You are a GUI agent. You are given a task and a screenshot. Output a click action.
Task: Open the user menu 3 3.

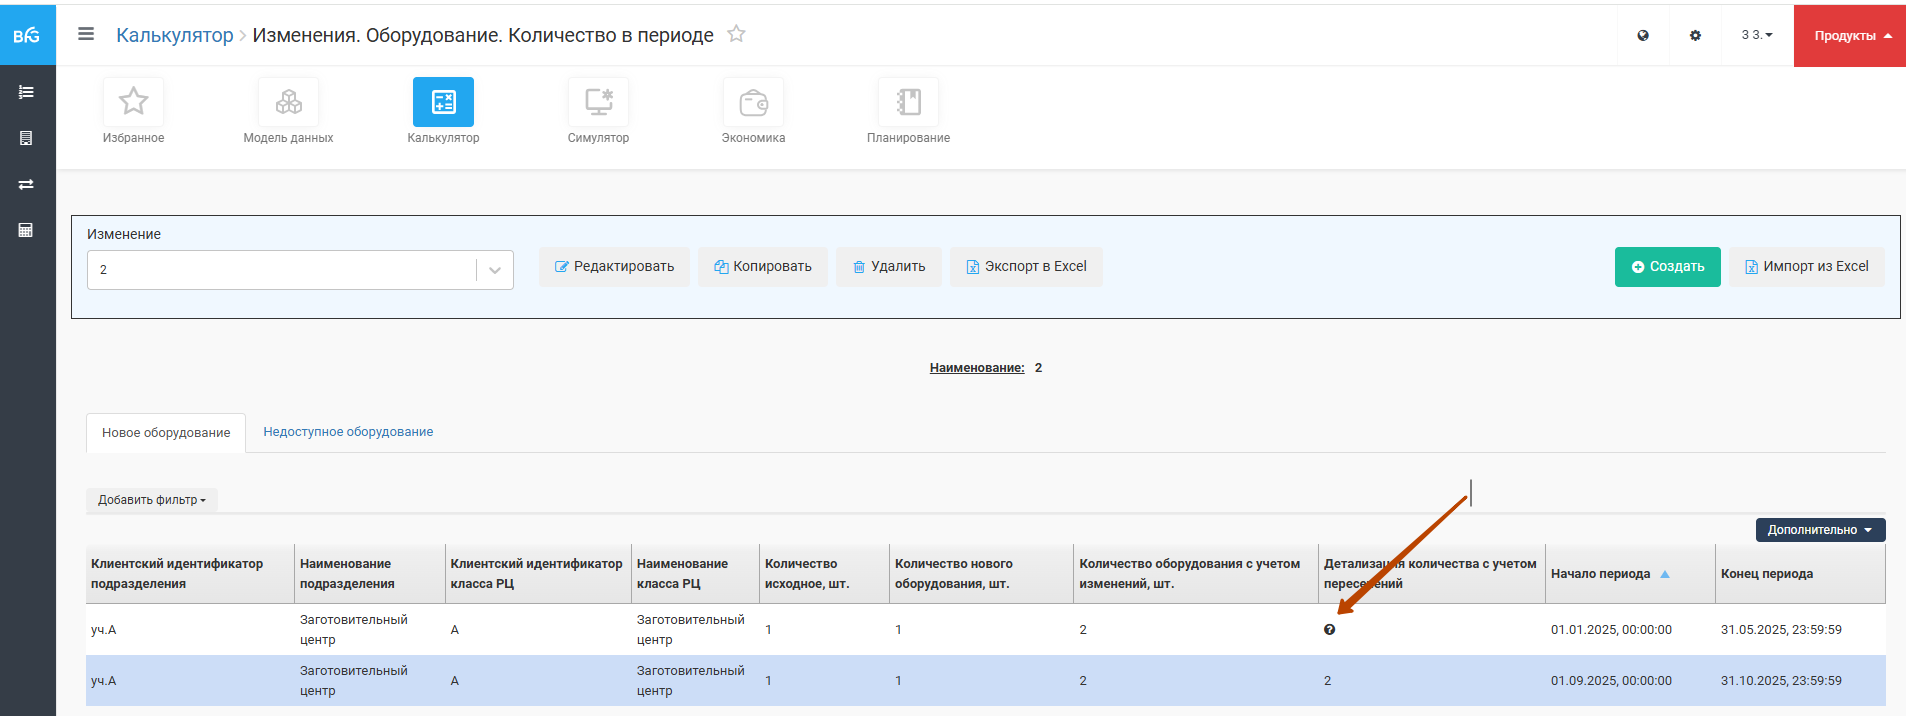pyautogui.click(x=1757, y=35)
